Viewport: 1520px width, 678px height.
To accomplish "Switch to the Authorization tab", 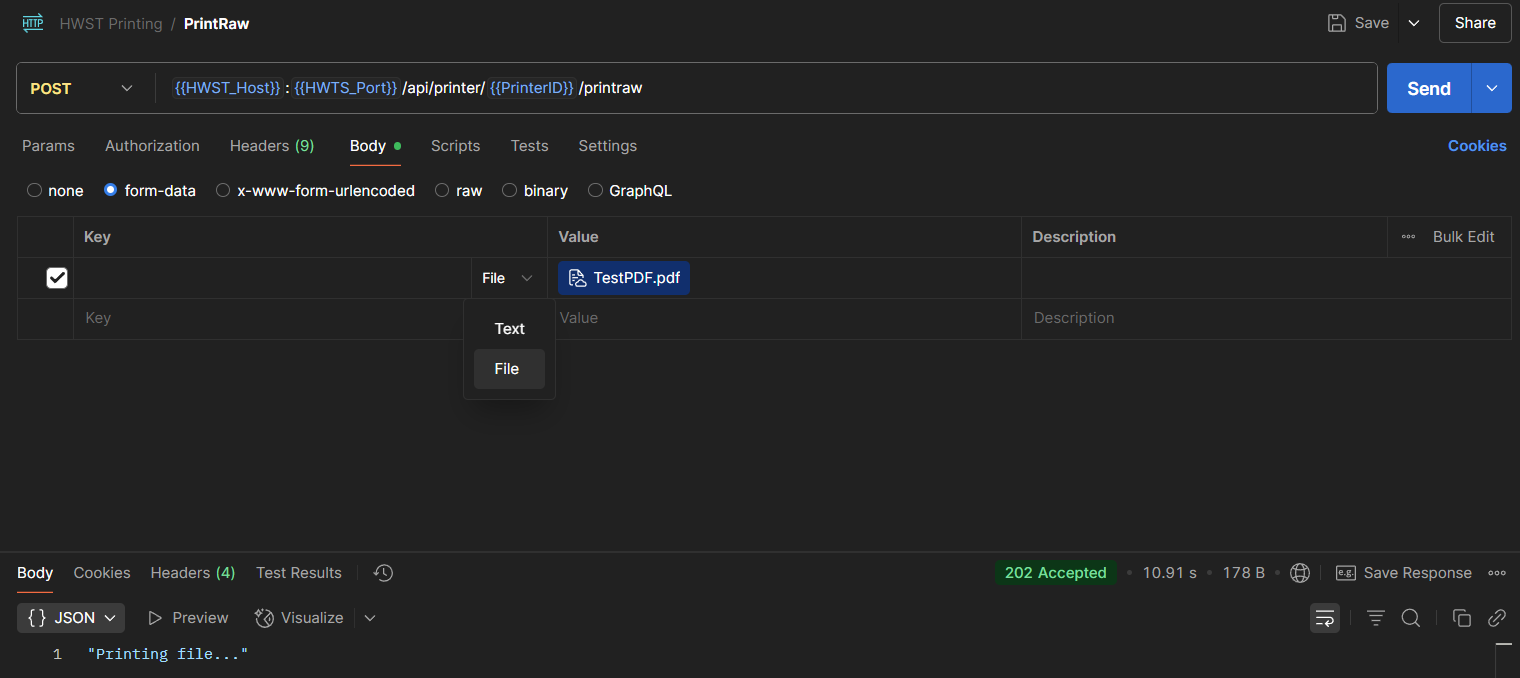I will [x=152, y=146].
